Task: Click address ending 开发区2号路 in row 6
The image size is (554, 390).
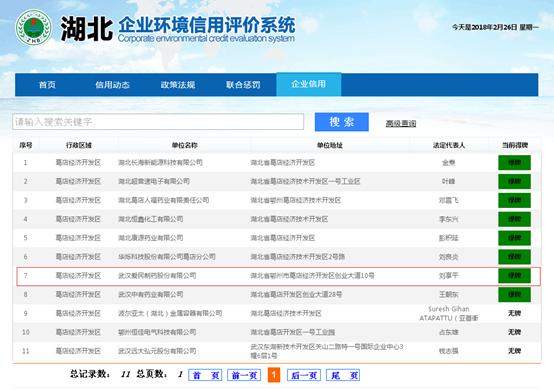Action: [297, 257]
